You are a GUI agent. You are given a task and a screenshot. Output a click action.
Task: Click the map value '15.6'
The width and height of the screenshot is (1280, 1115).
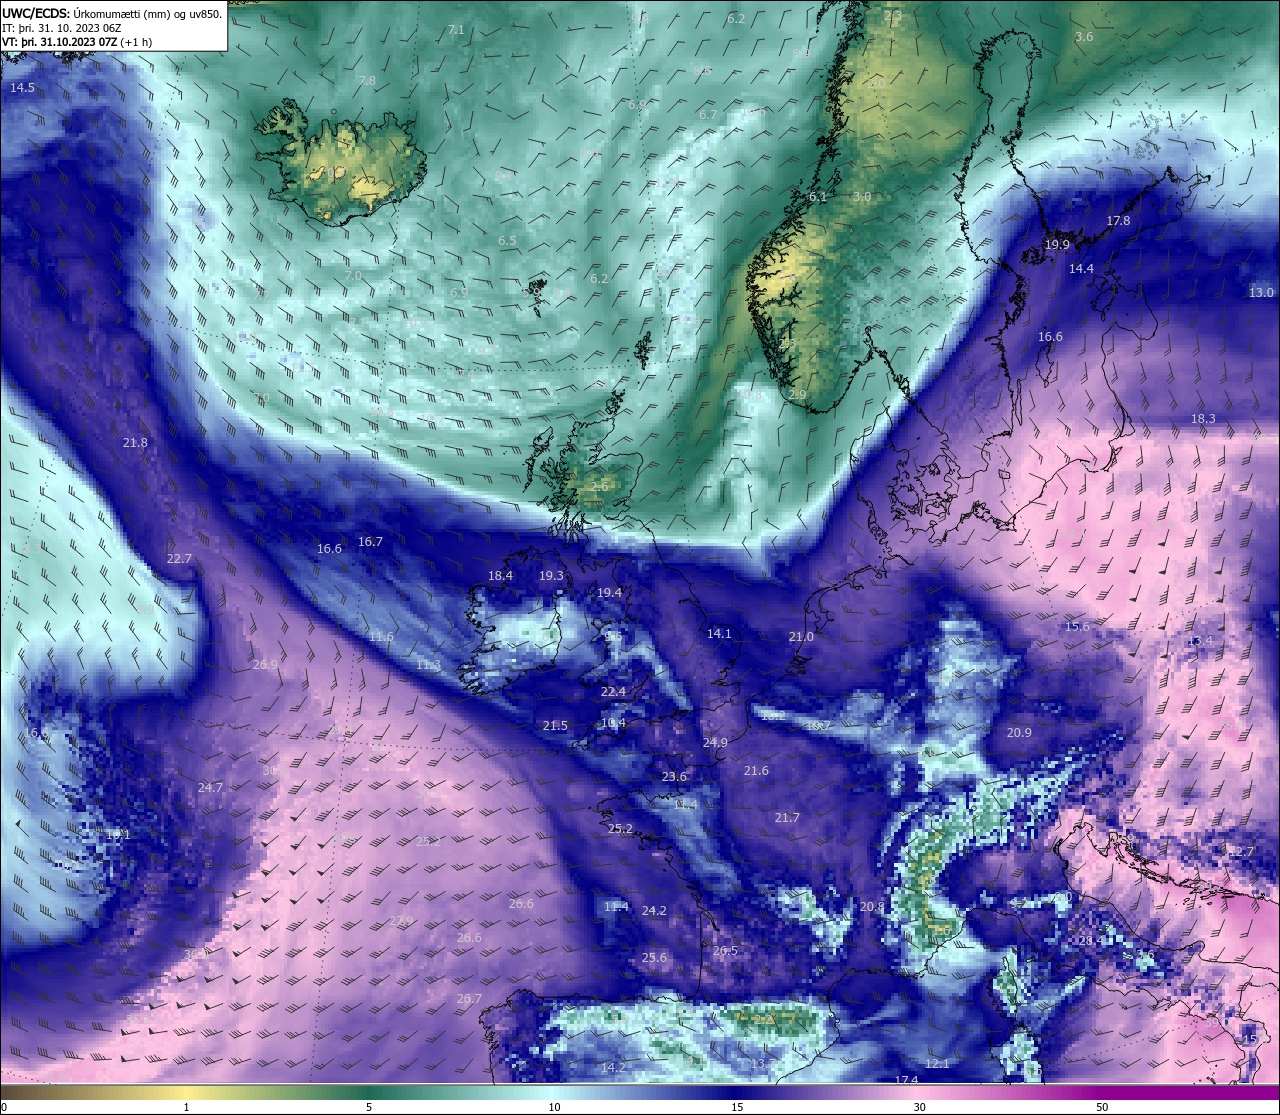click(1077, 627)
